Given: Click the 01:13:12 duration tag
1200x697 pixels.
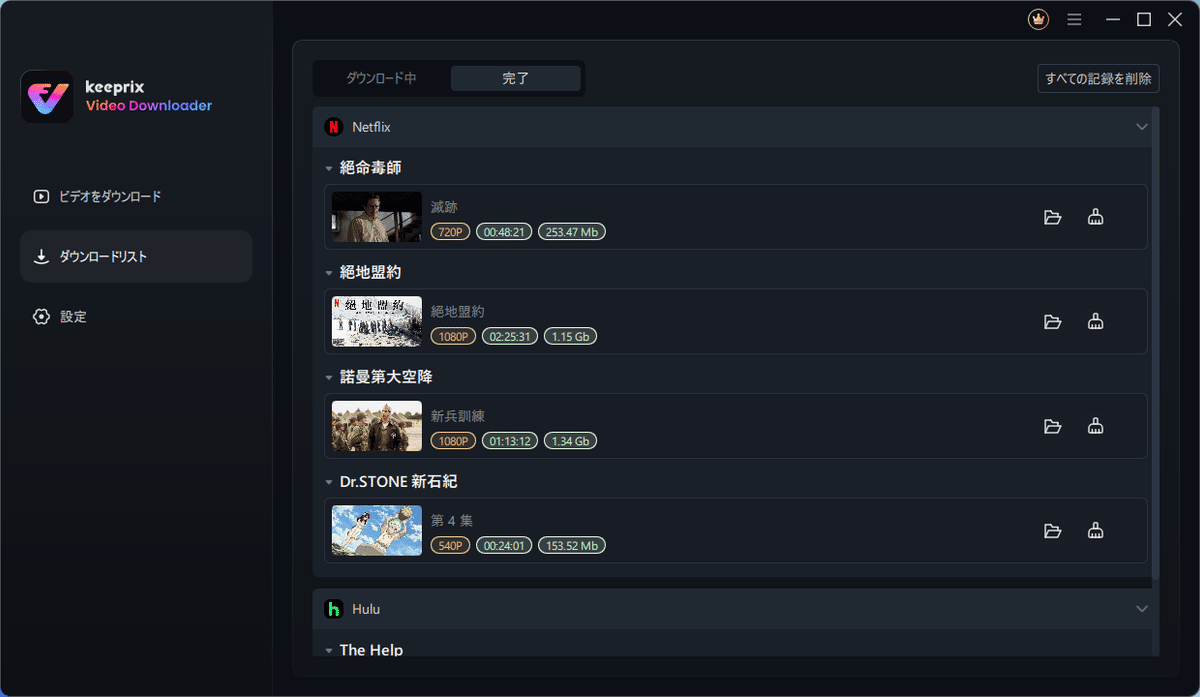Looking at the screenshot, I should (x=510, y=441).
